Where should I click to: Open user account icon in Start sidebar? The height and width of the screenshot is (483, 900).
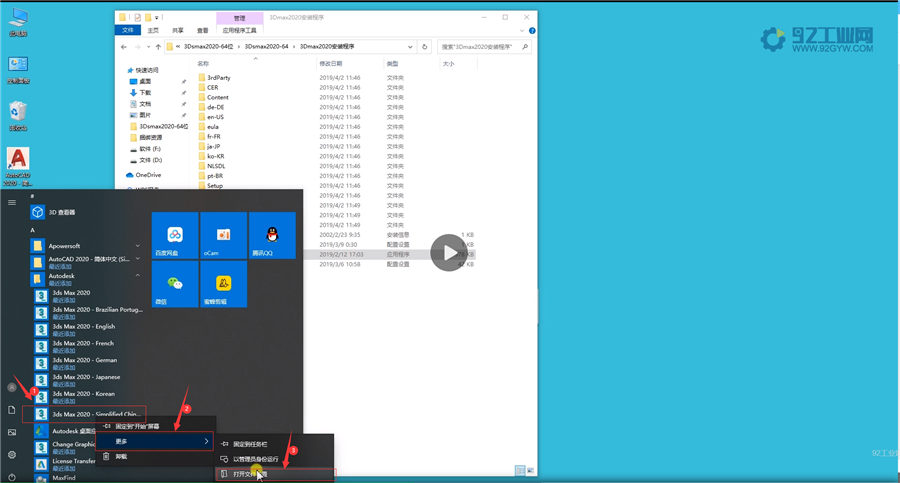point(11,388)
